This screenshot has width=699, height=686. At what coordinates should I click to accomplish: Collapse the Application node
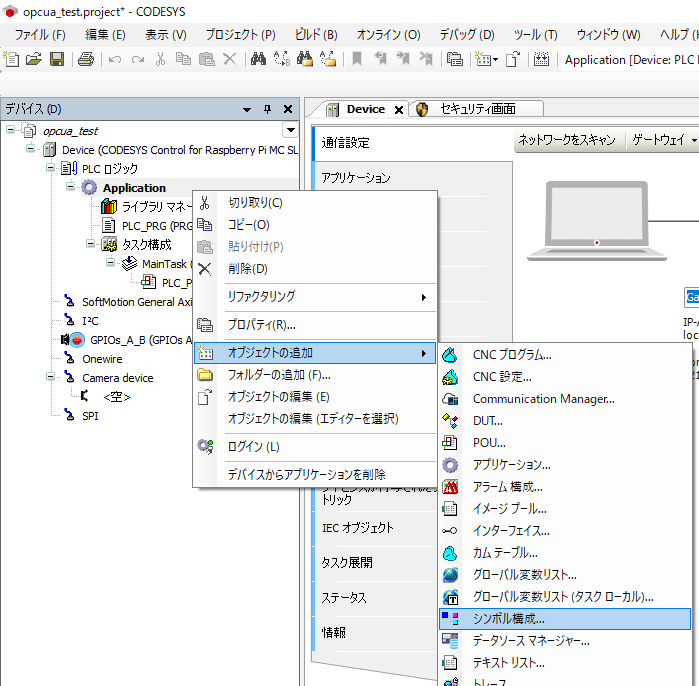70,187
